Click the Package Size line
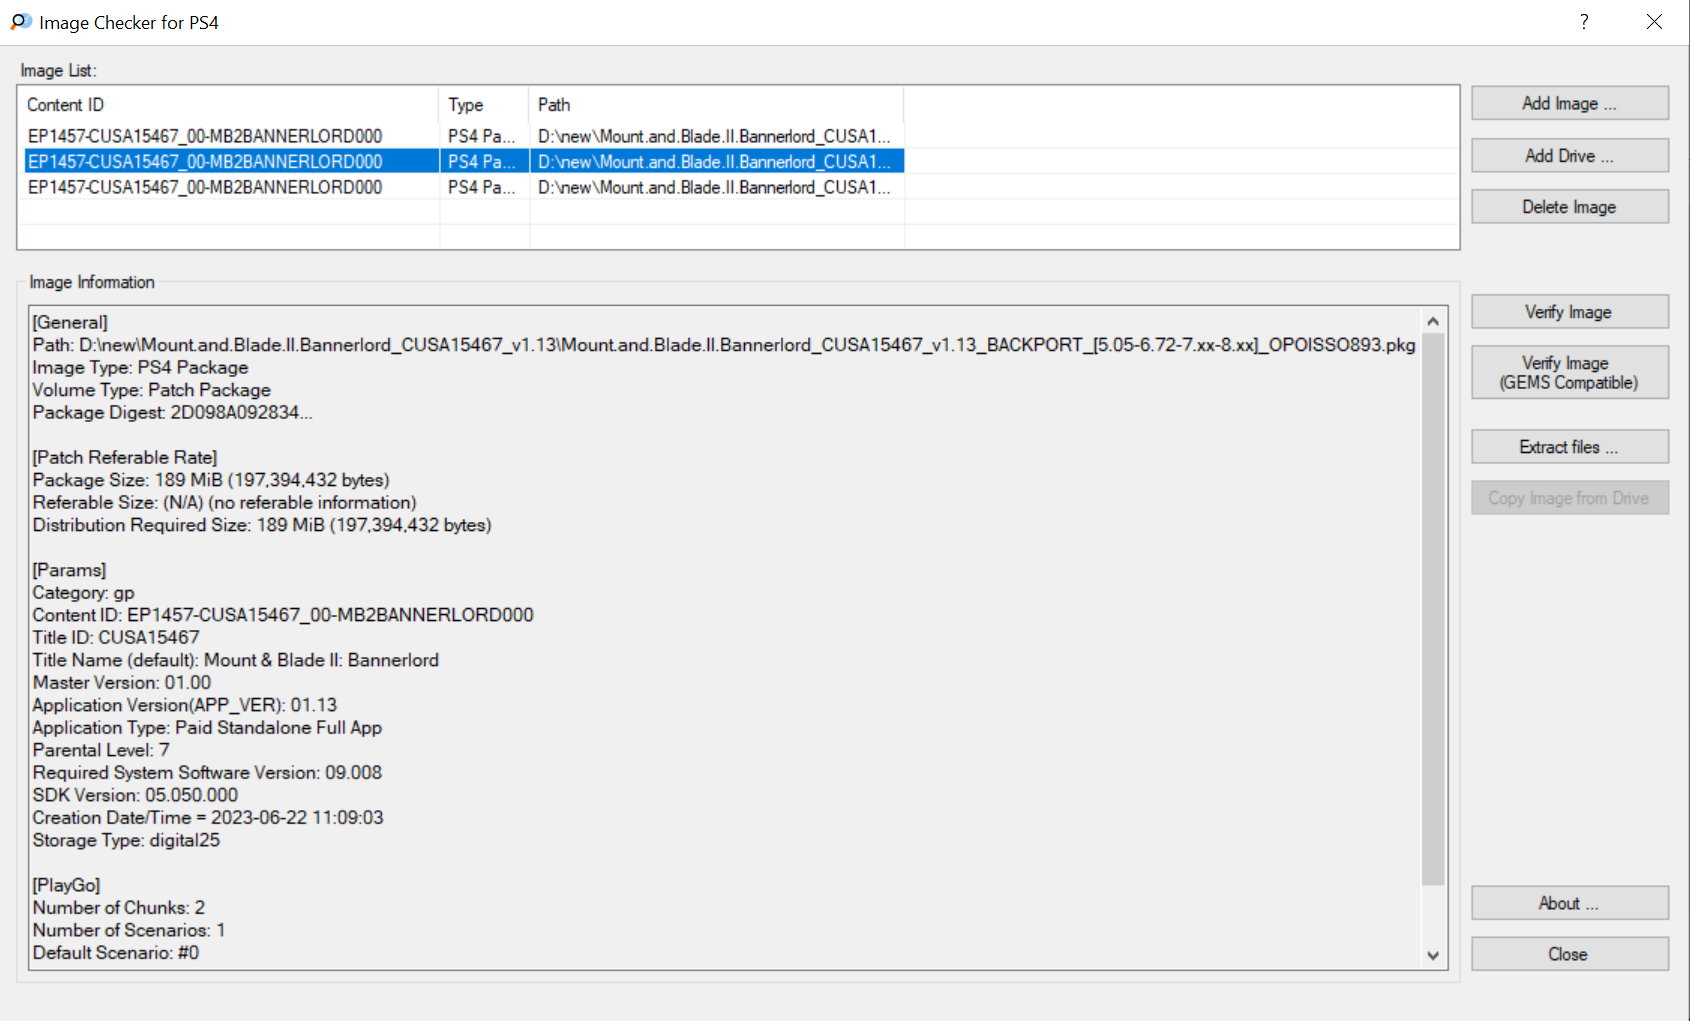1690x1021 pixels. pyautogui.click(x=211, y=480)
